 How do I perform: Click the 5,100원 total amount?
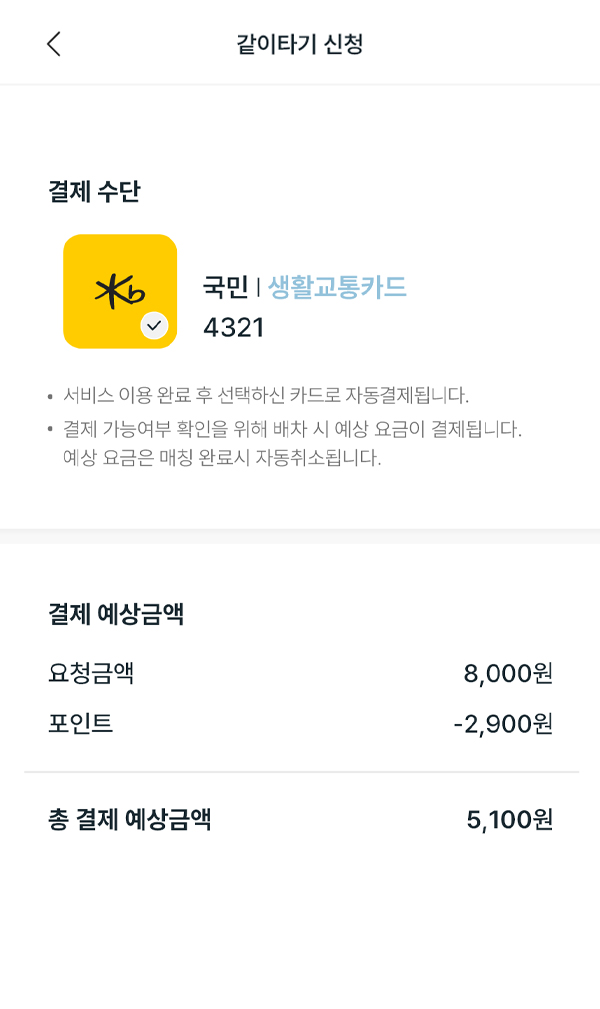[x=510, y=820]
